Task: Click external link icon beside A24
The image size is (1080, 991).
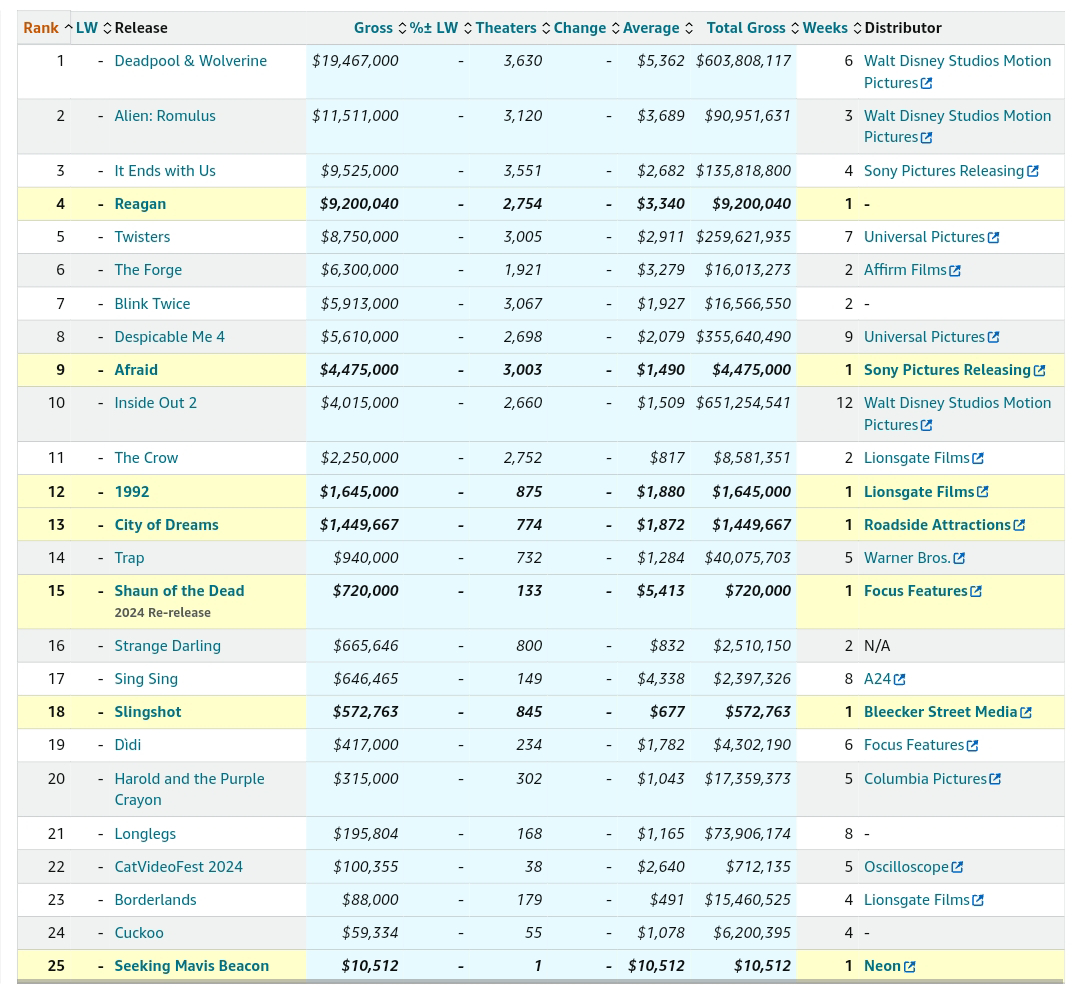Action: click(x=900, y=680)
